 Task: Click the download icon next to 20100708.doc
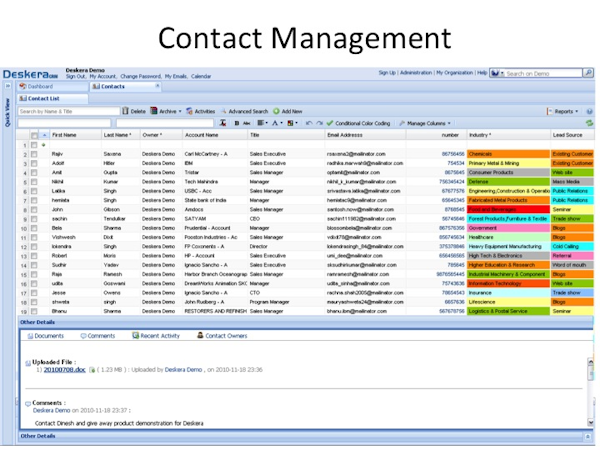click(92, 370)
